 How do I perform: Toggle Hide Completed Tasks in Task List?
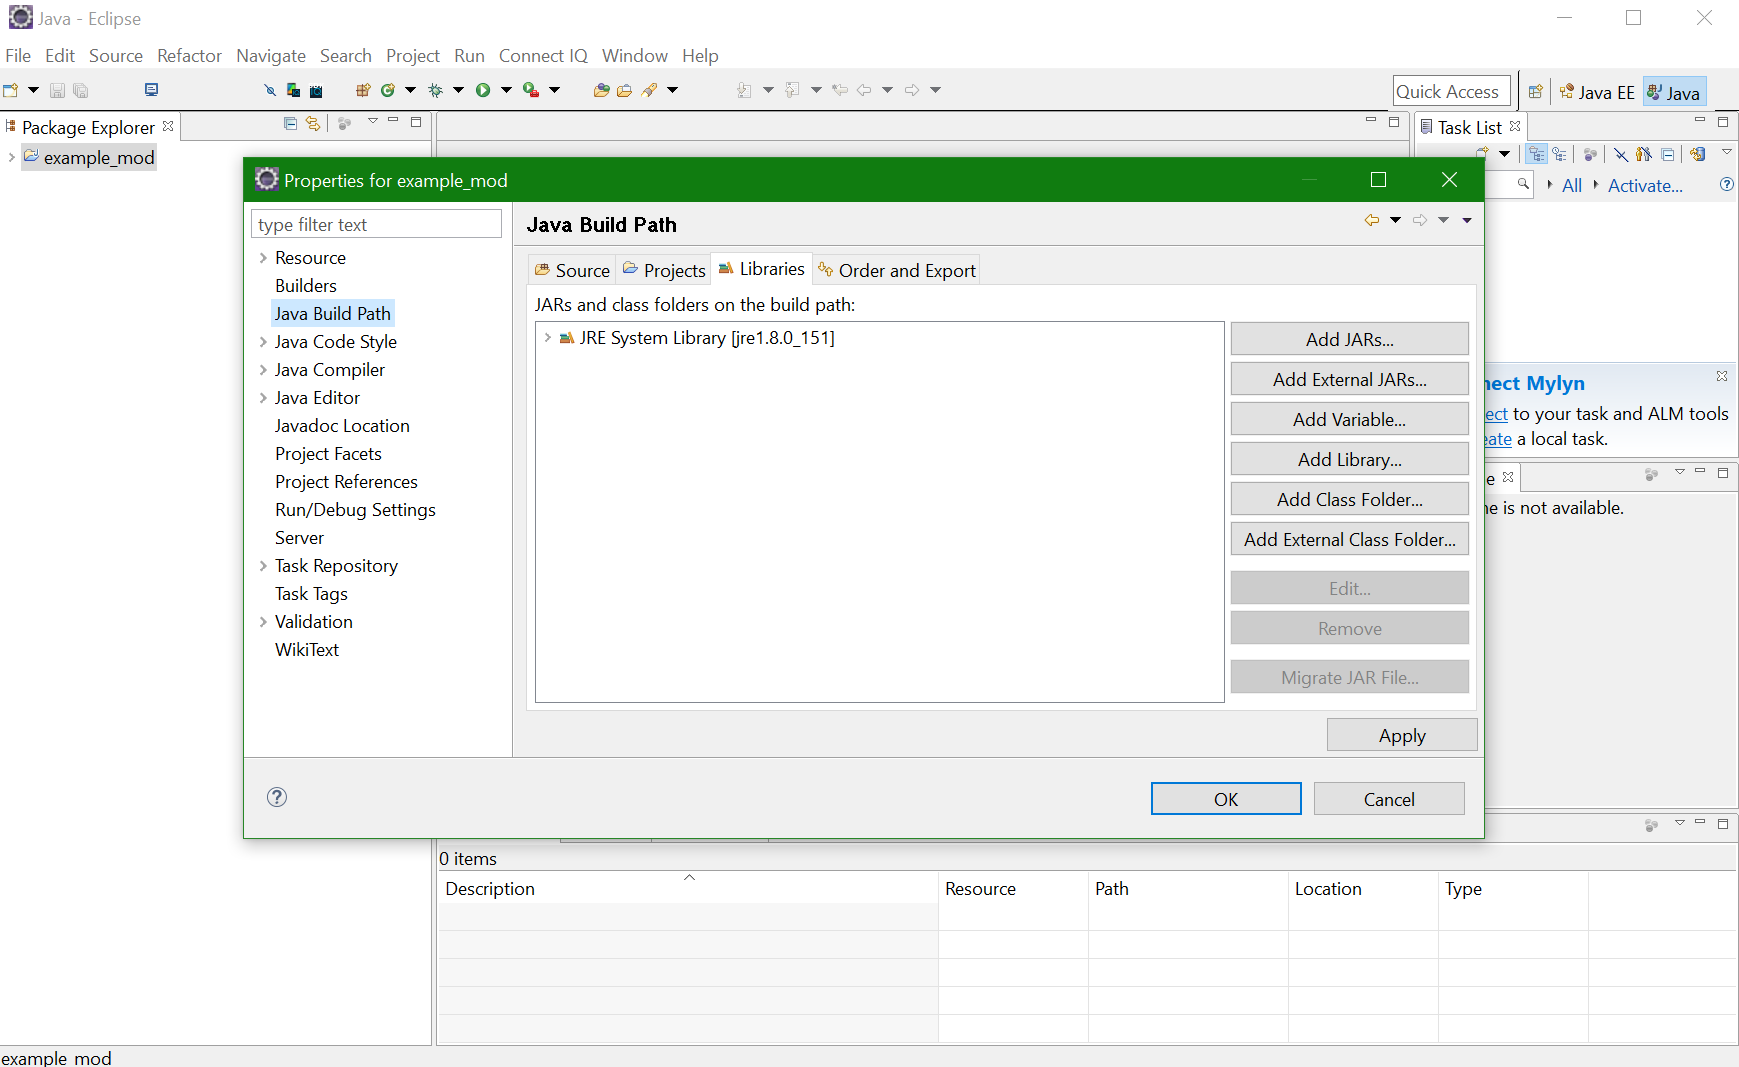[1620, 154]
